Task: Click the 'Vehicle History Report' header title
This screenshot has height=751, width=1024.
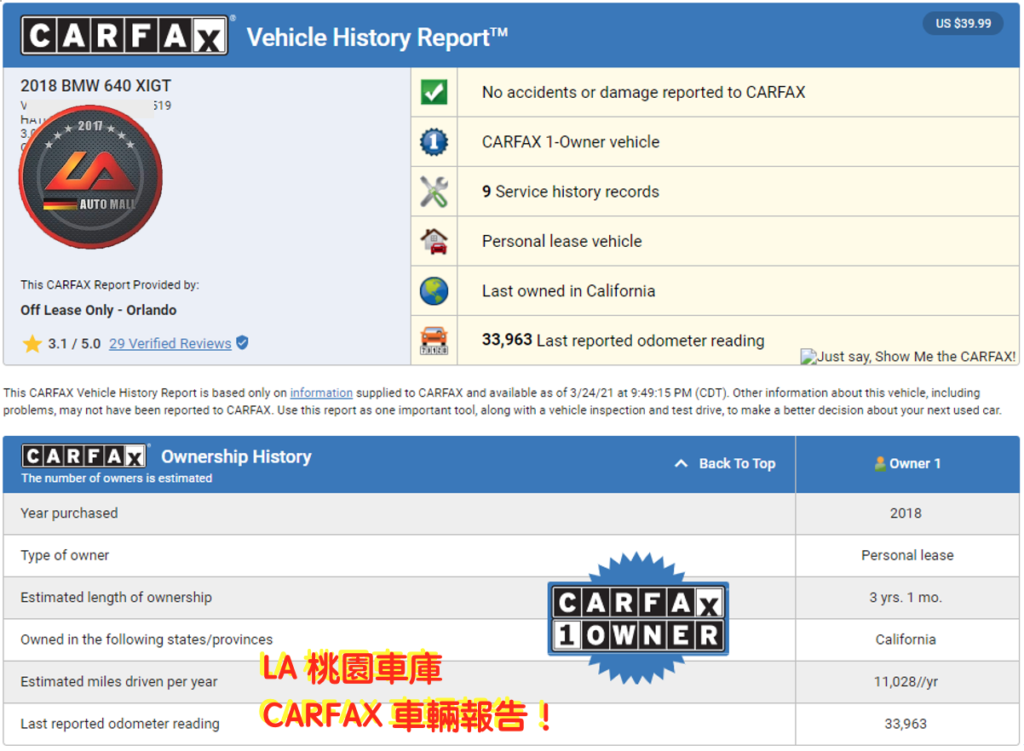Action: tap(377, 37)
